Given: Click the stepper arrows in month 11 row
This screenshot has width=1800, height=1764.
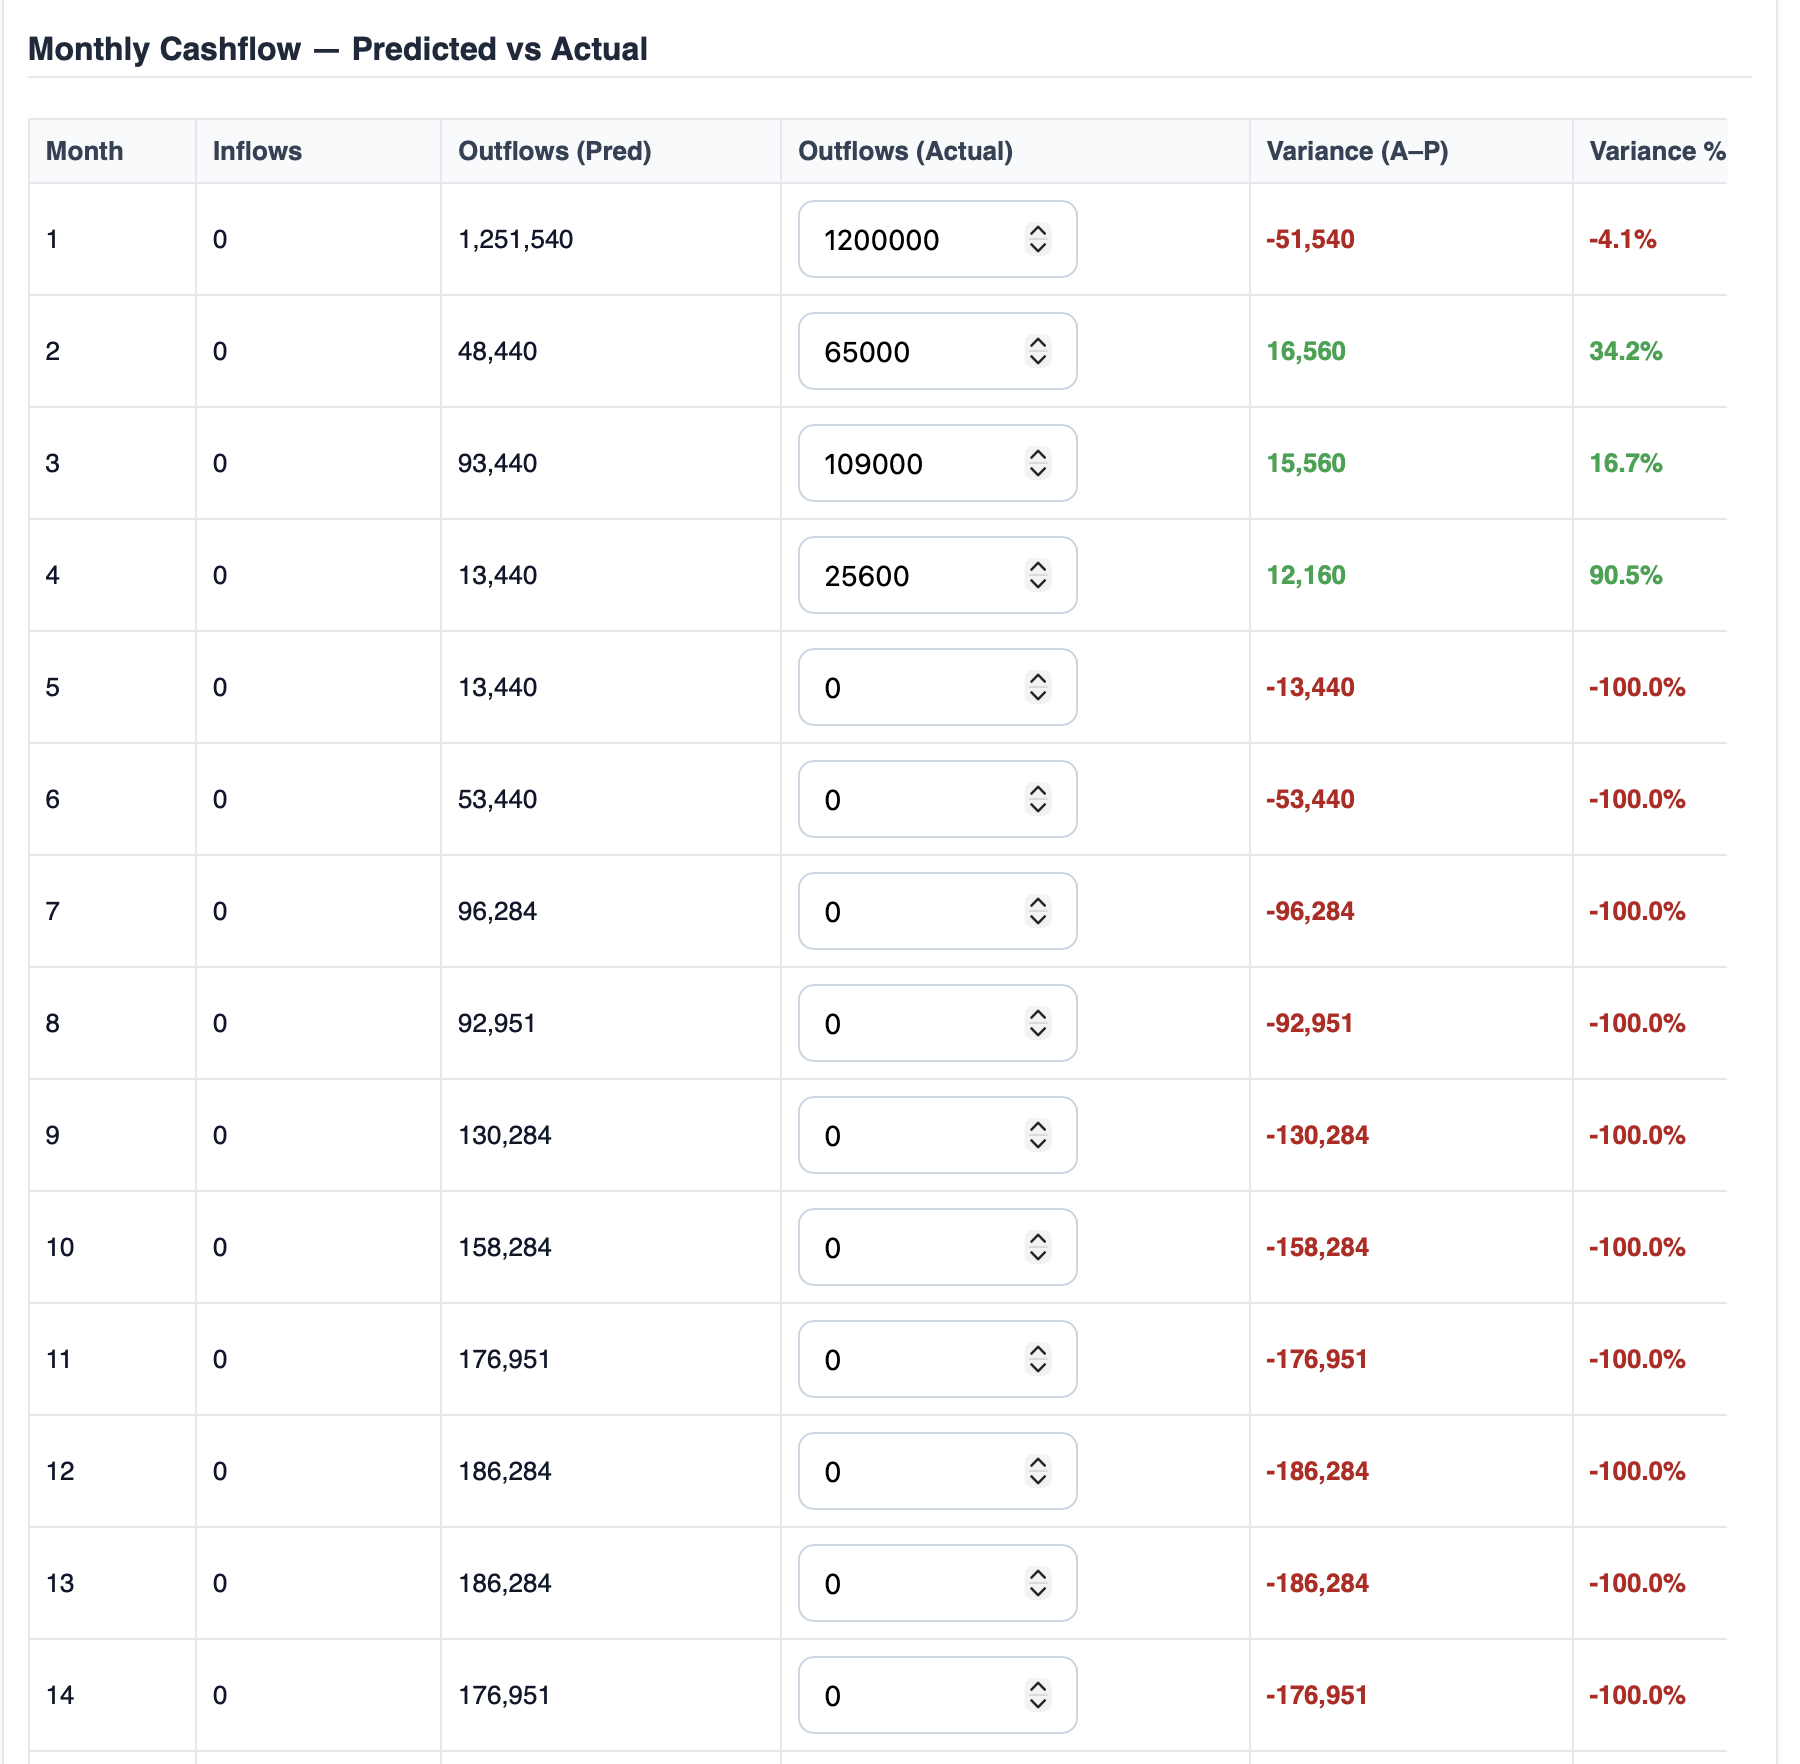Looking at the screenshot, I should coord(1038,1359).
